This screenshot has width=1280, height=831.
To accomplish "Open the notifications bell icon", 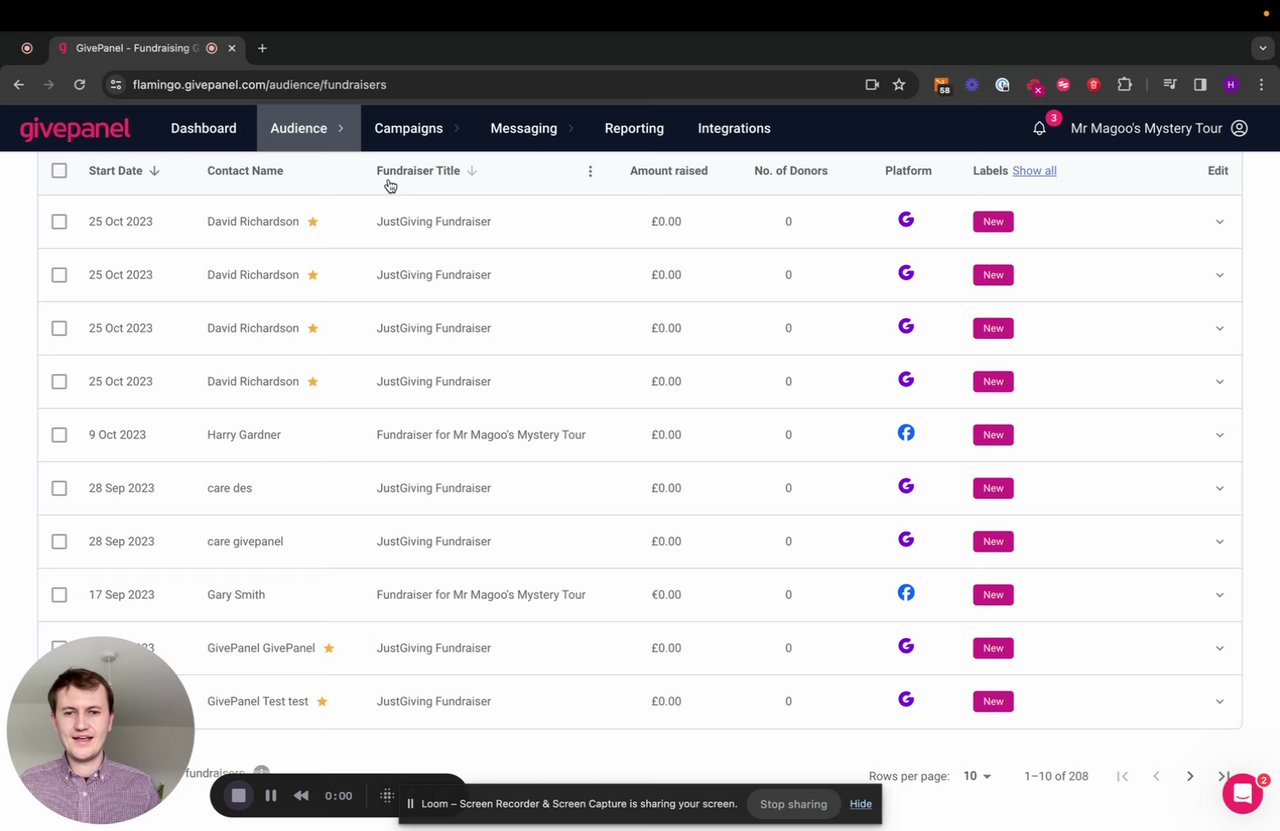I will pos(1039,129).
